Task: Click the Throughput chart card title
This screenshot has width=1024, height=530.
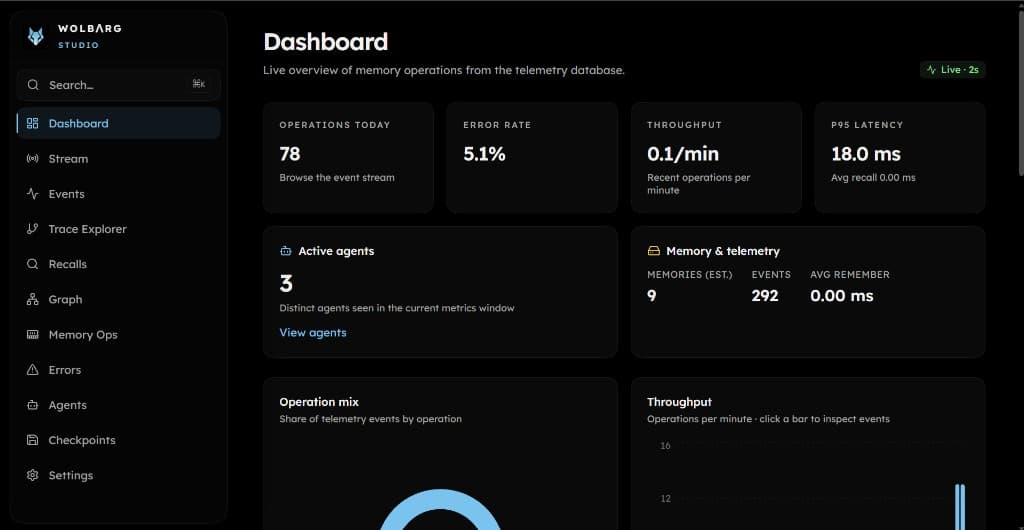Action: coord(679,402)
